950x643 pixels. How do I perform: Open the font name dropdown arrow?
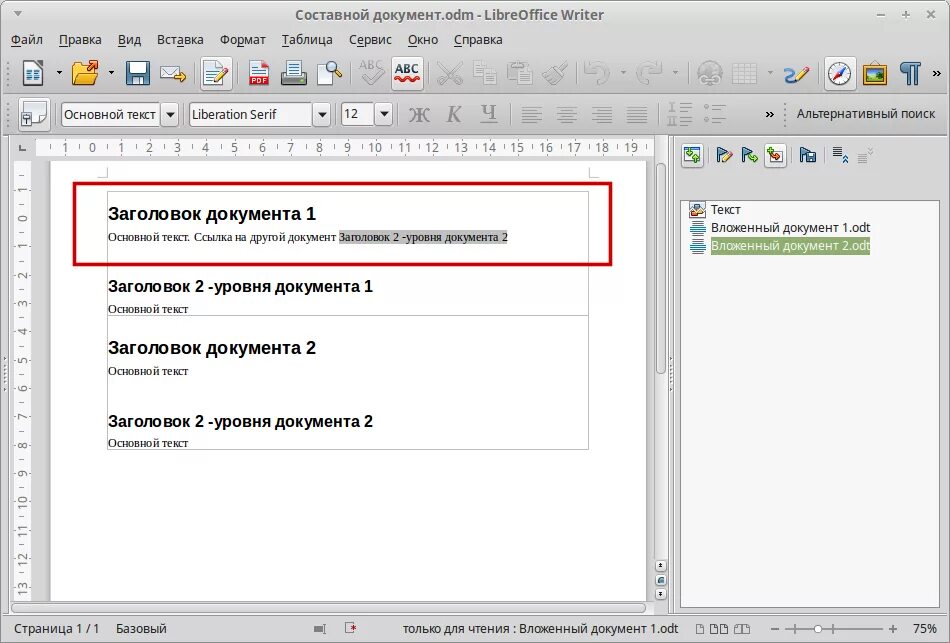[322, 114]
